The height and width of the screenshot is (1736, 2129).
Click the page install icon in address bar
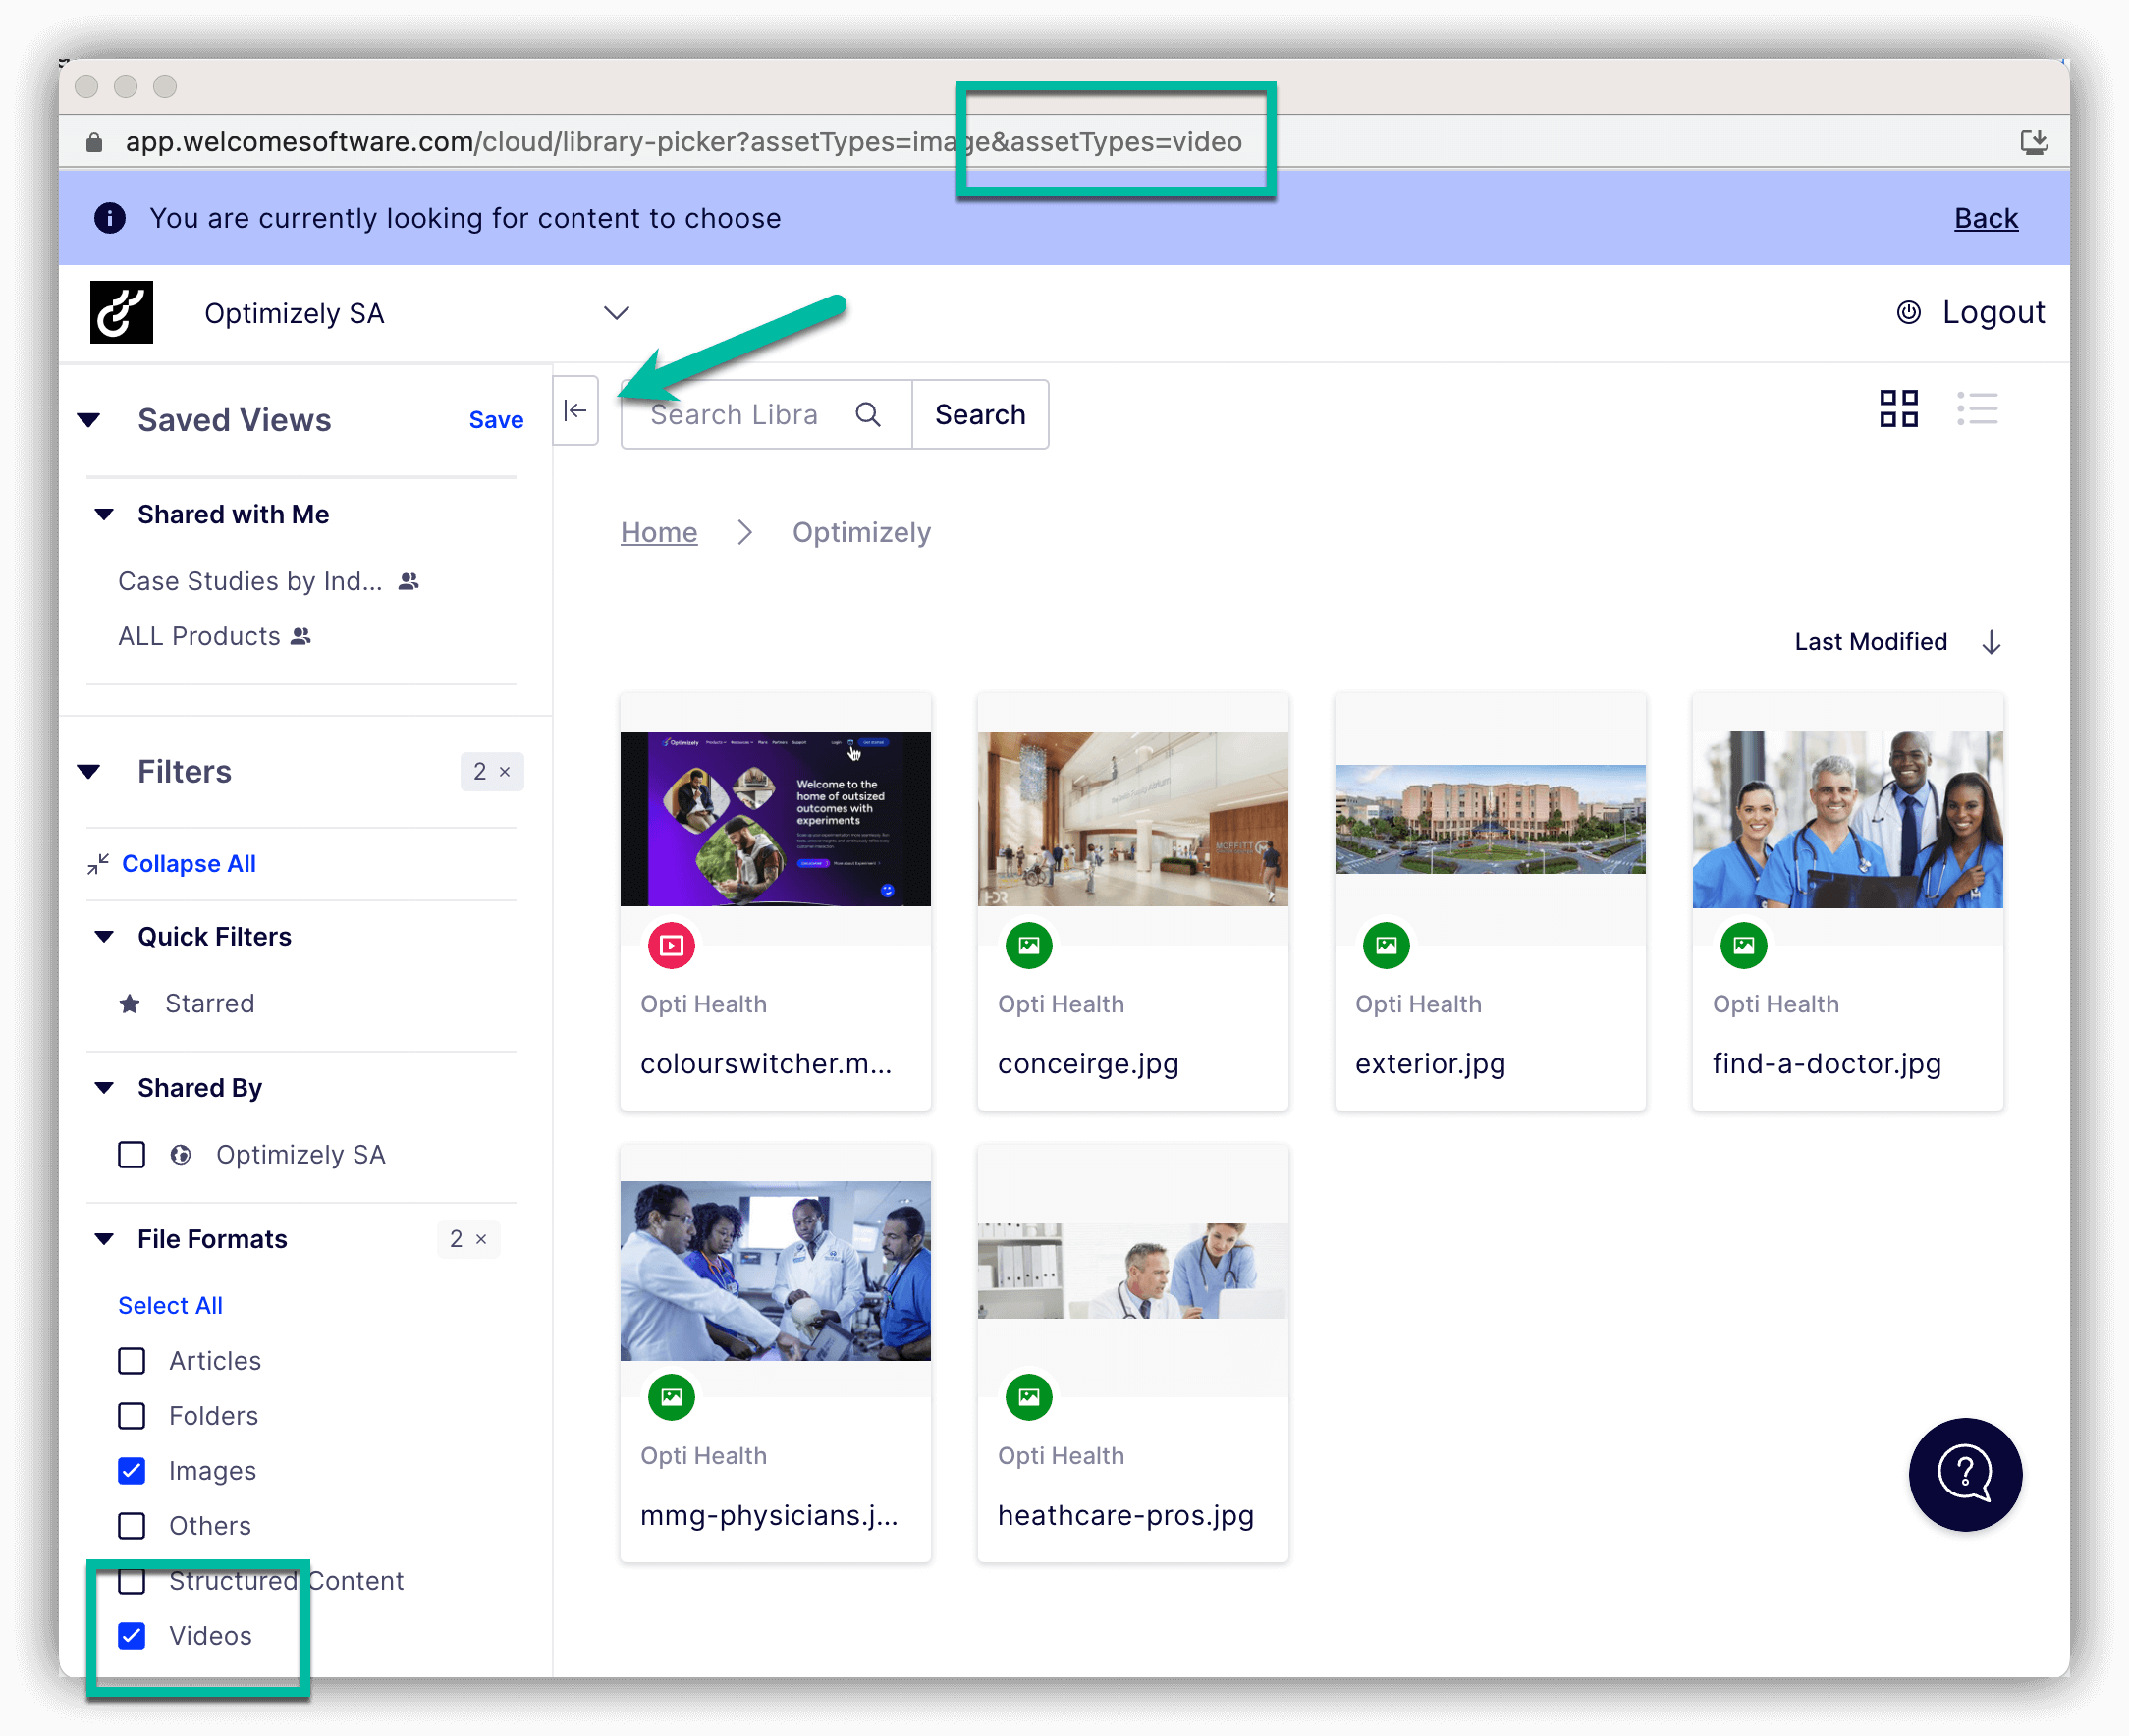tap(2033, 141)
